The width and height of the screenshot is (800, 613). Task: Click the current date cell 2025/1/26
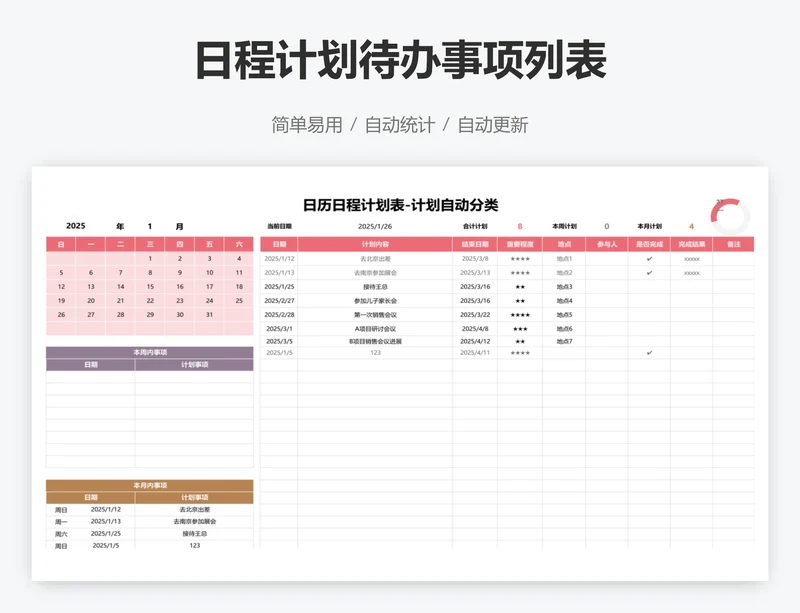coord(375,226)
